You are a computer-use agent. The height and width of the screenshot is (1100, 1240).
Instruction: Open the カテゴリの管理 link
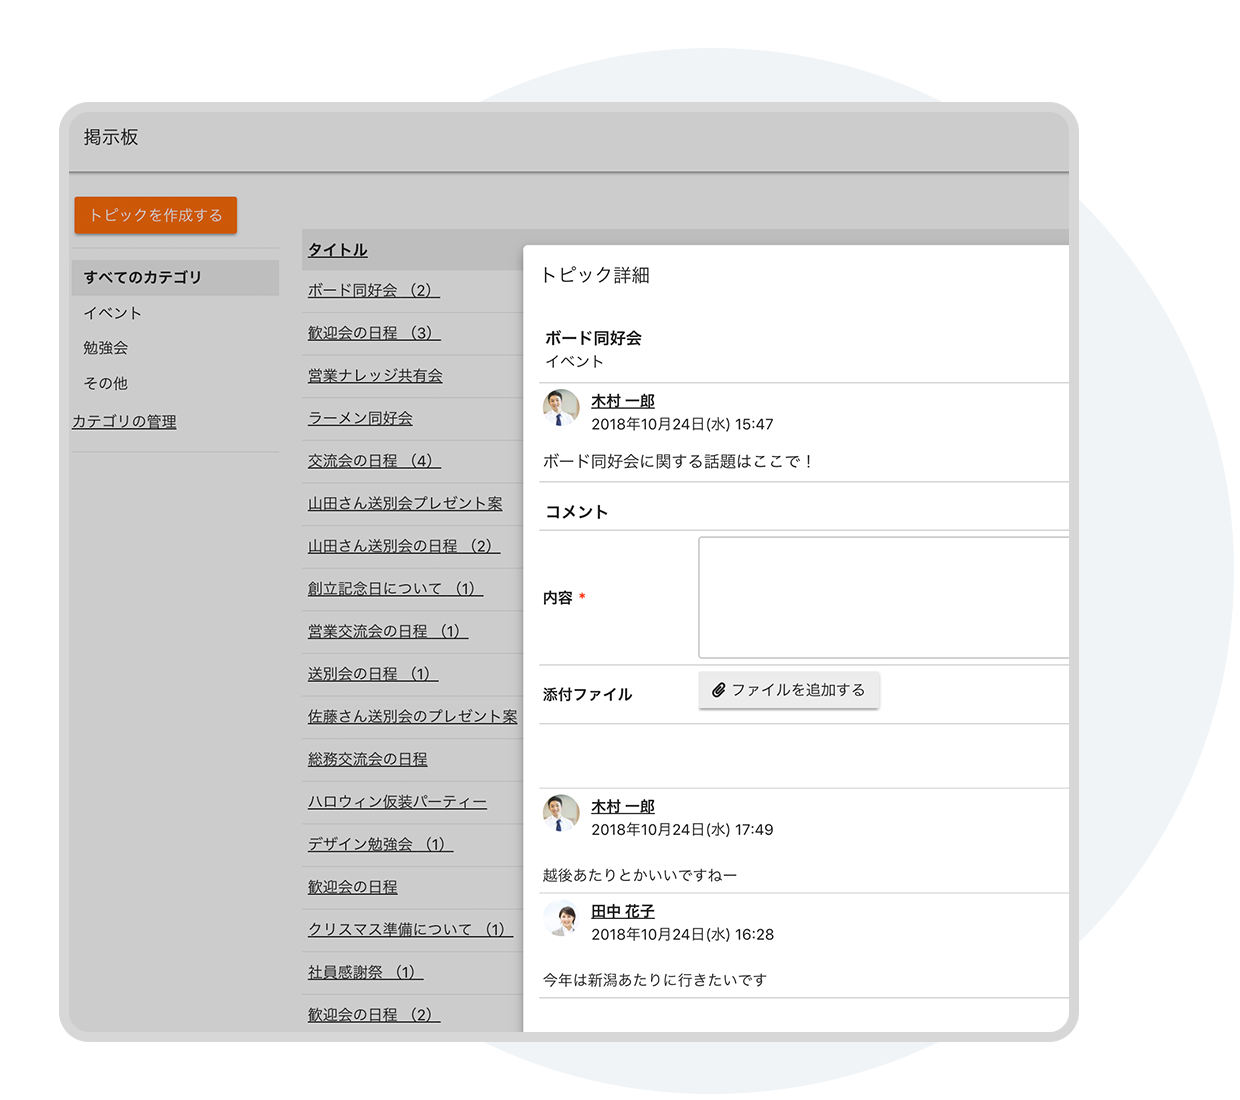[x=124, y=422]
